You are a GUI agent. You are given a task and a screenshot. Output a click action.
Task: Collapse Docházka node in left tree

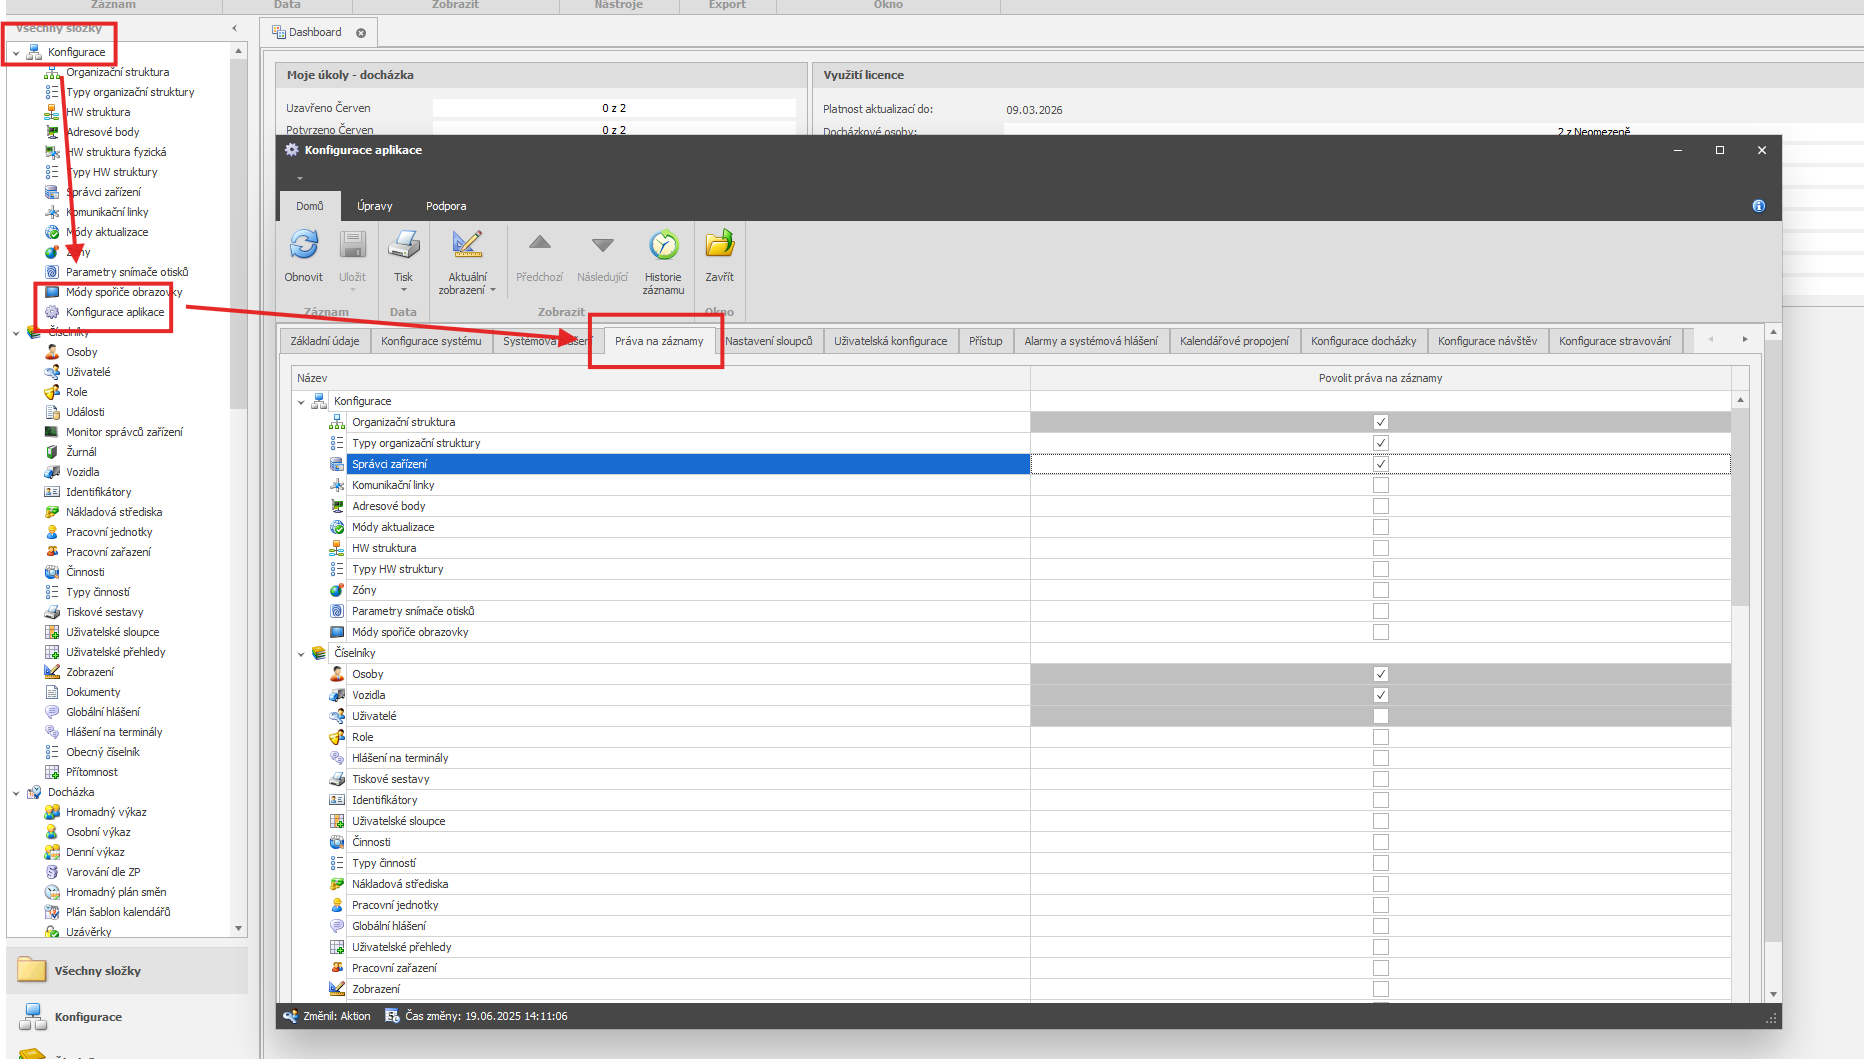point(16,793)
